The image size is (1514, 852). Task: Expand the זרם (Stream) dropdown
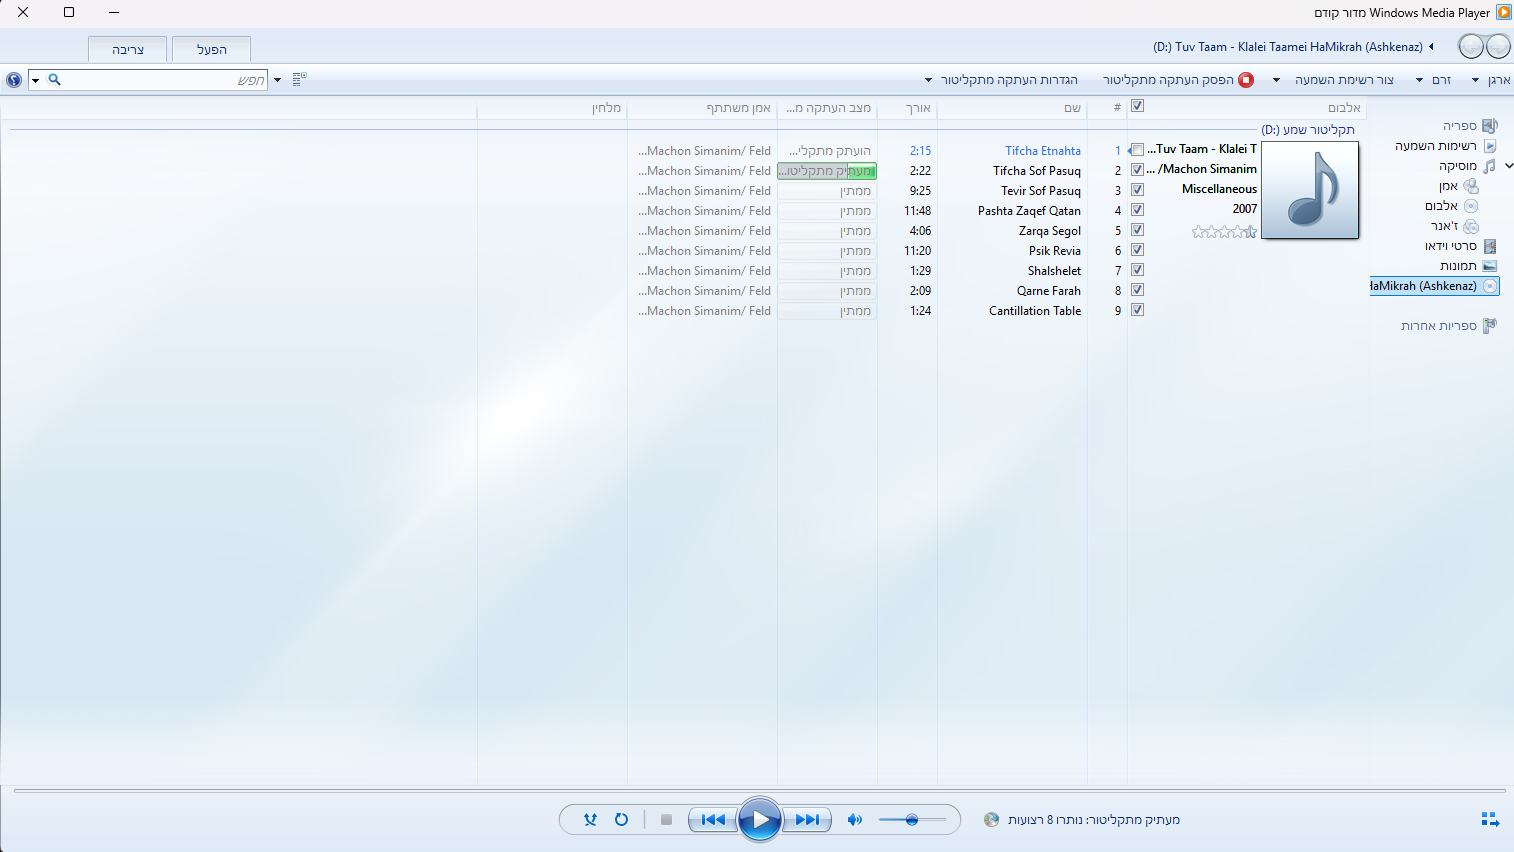[x=1433, y=80]
